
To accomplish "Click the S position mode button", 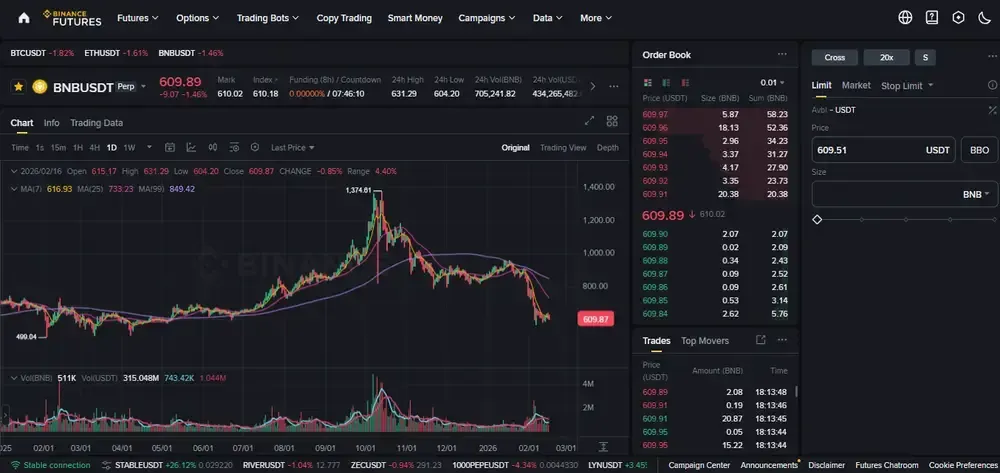I will pos(925,57).
